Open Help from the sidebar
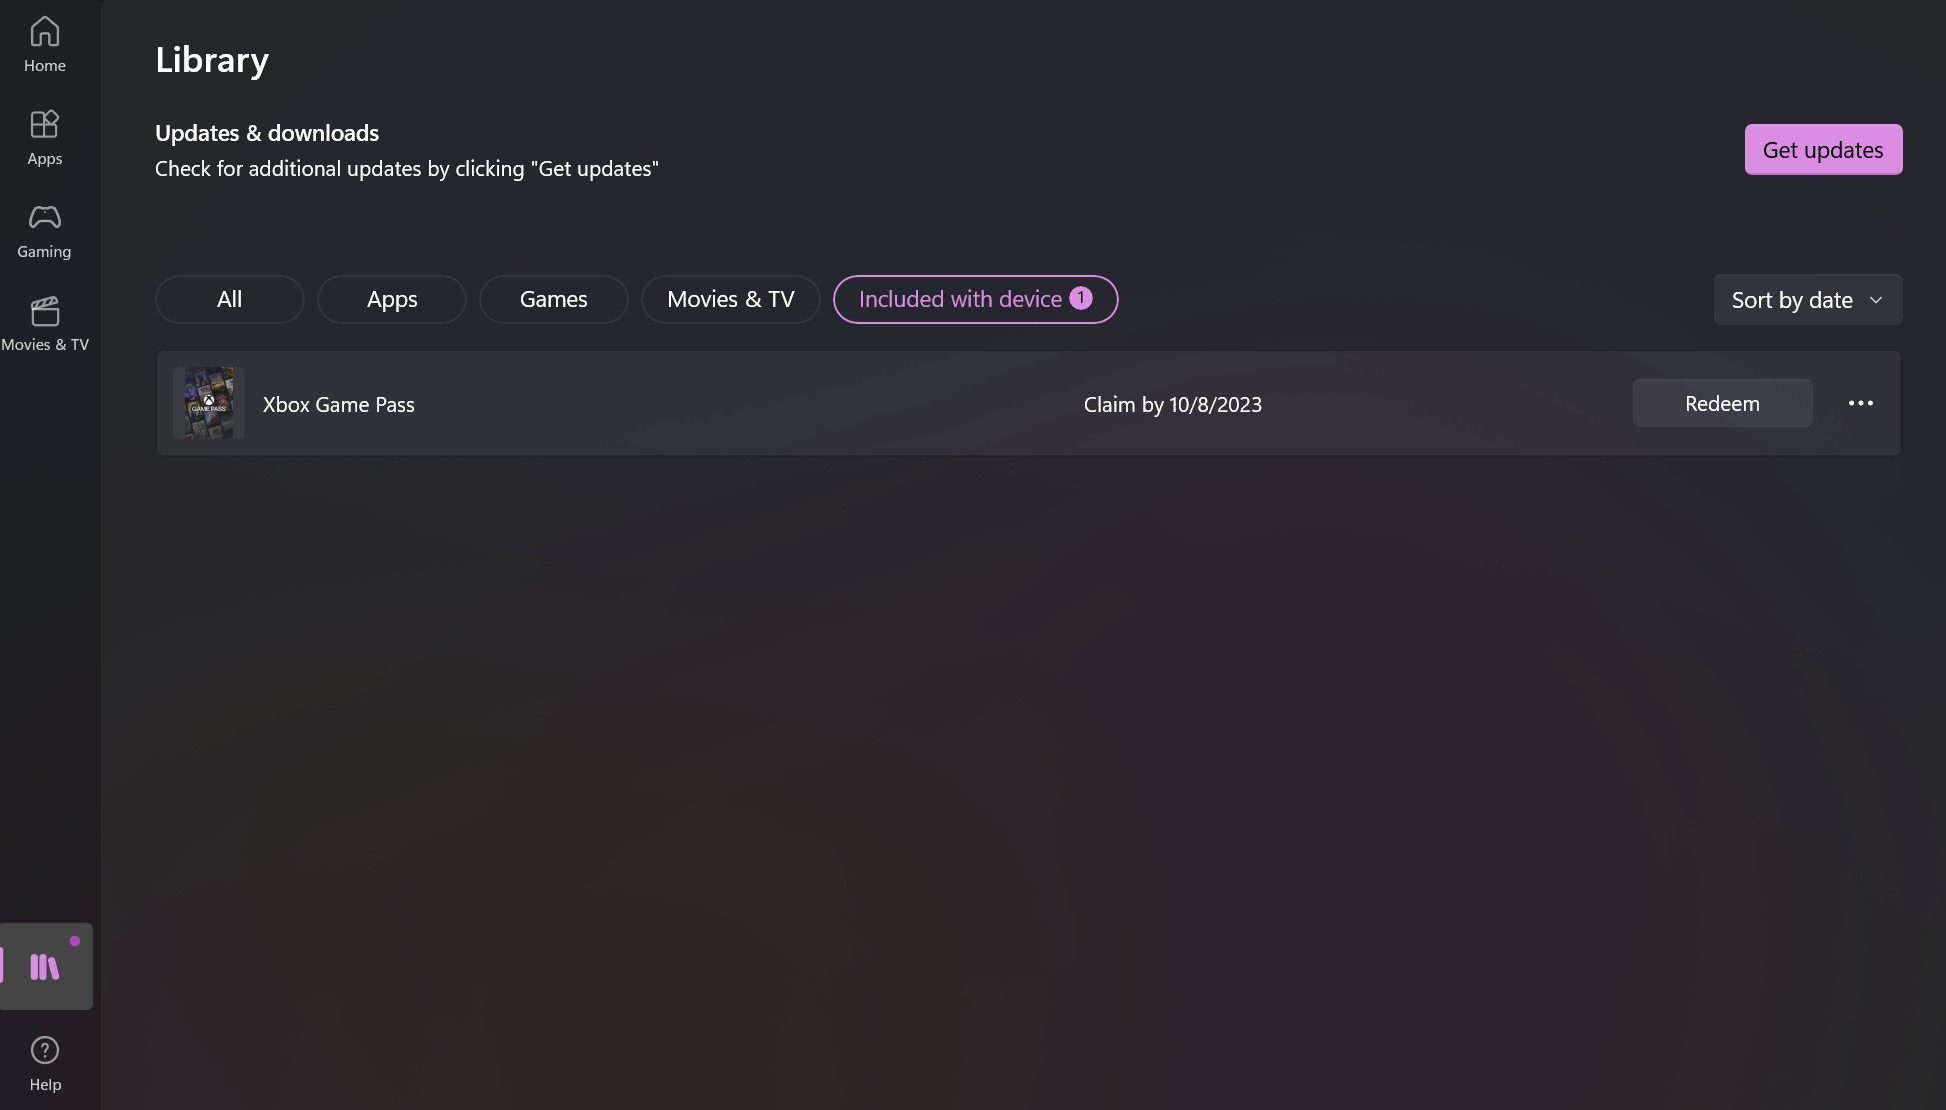This screenshot has height=1110, width=1946. point(45,1063)
